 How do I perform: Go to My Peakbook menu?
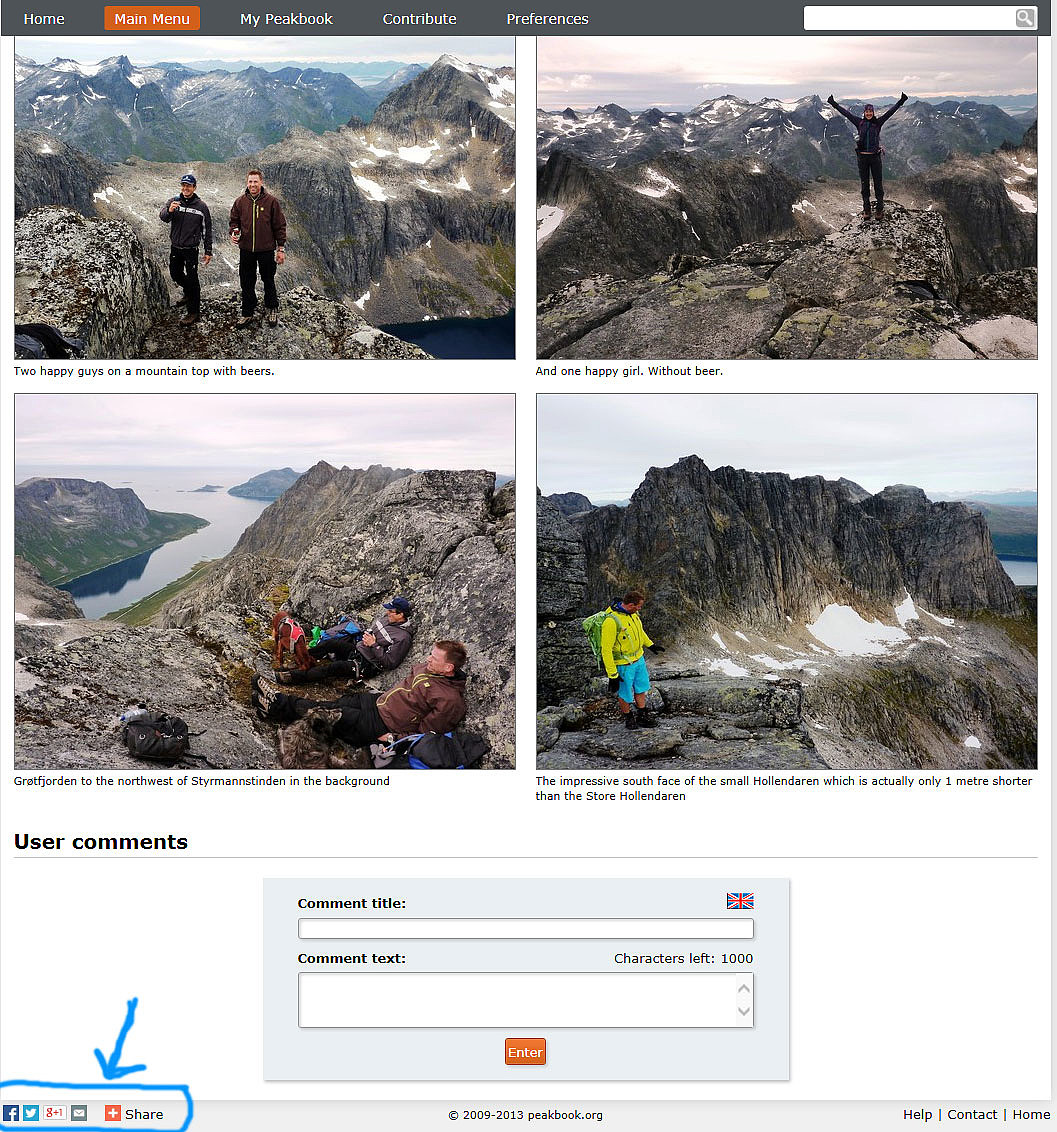coord(286,19)
